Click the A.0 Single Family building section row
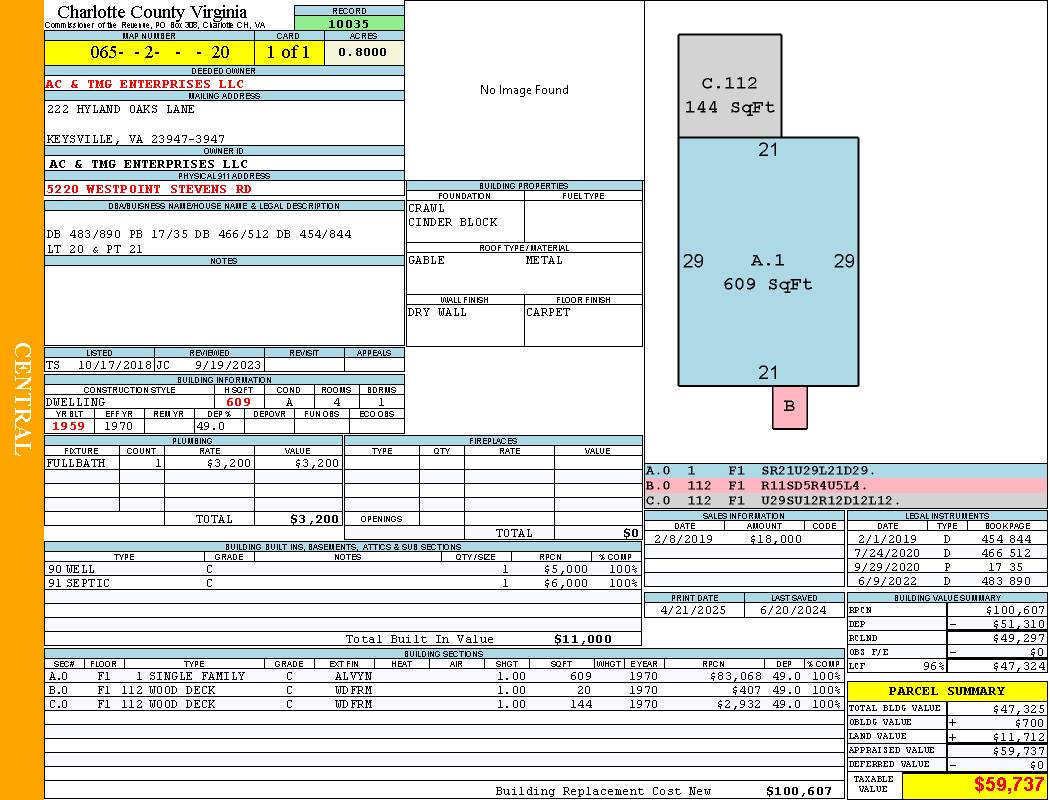 click(x=443, y=676)
